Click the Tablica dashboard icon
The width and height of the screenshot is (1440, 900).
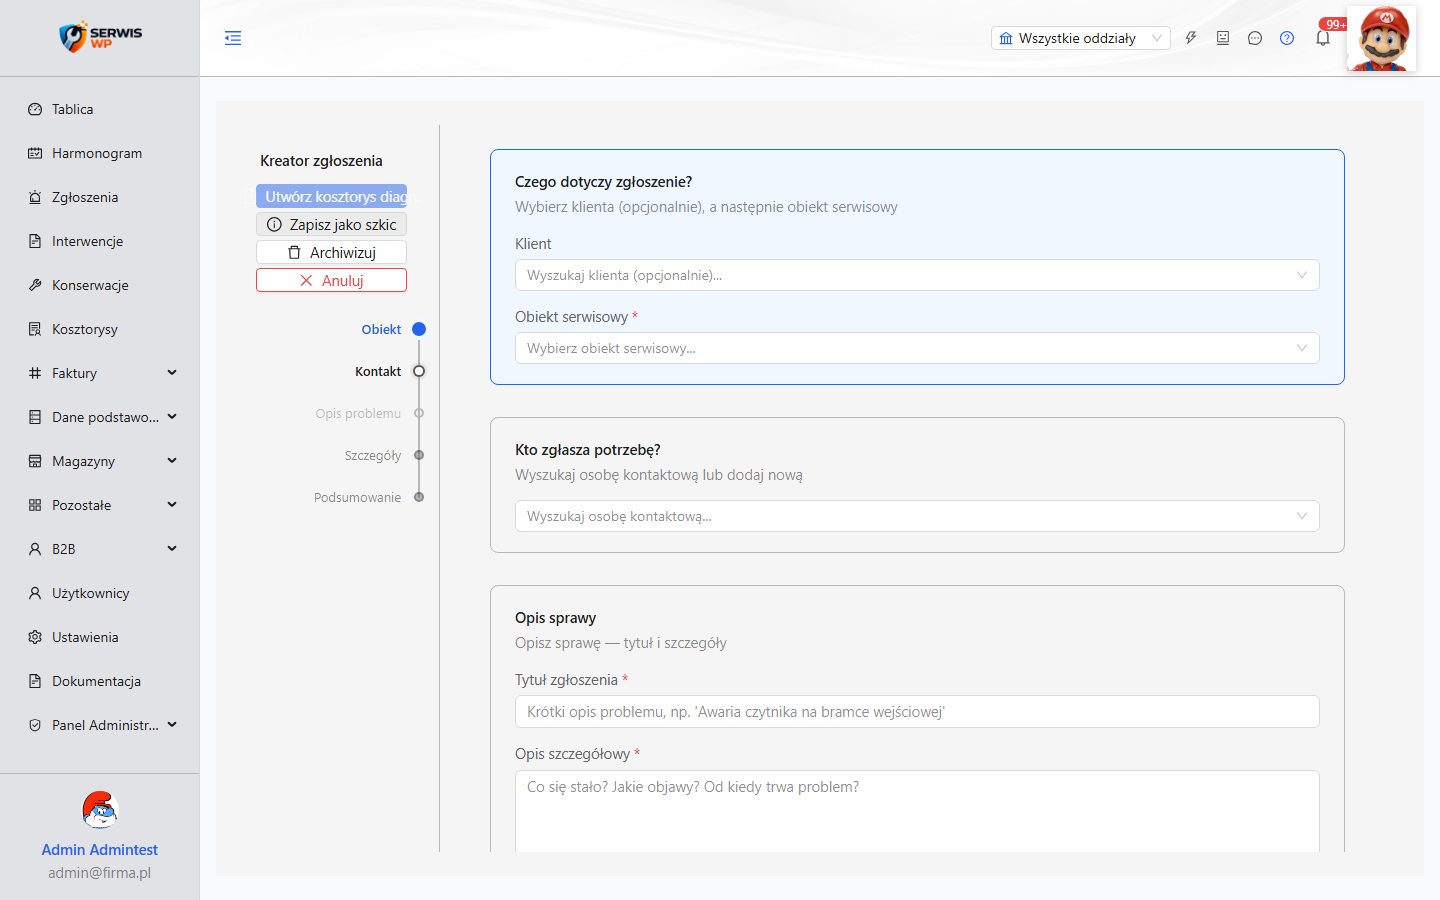point(35,109)
